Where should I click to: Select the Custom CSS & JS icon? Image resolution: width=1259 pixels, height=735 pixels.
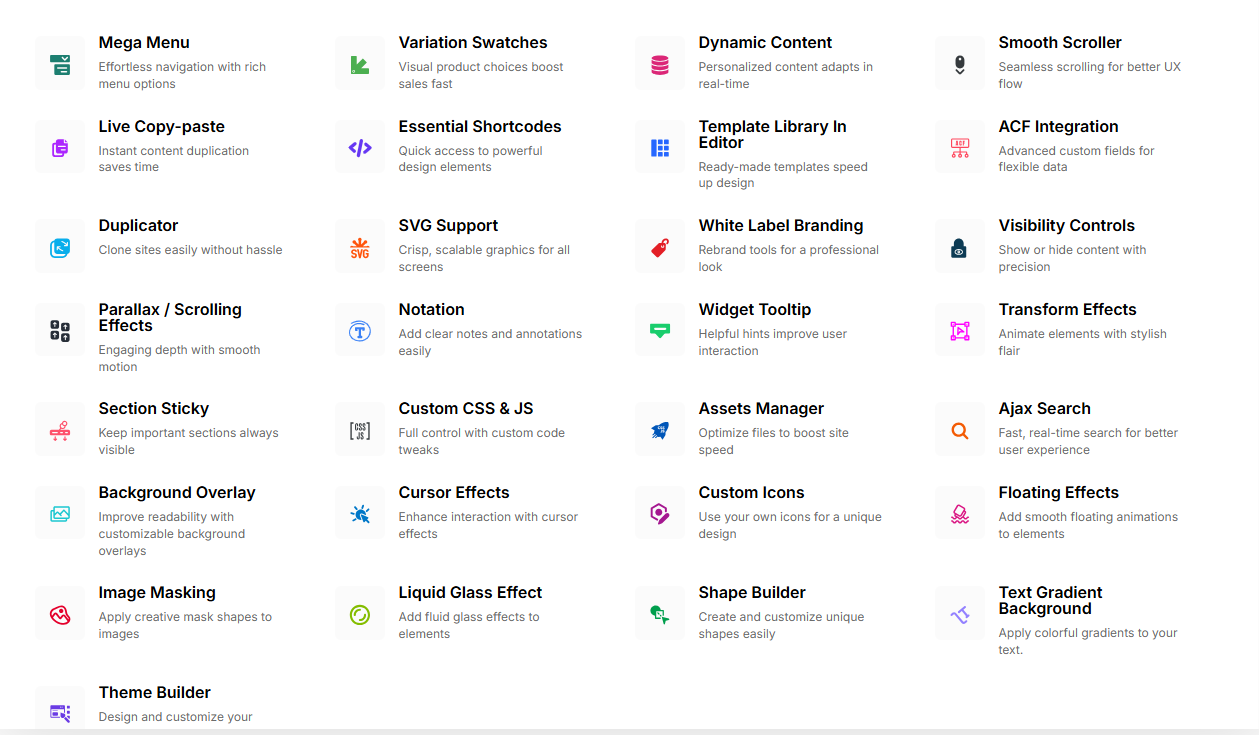[360, 431]
